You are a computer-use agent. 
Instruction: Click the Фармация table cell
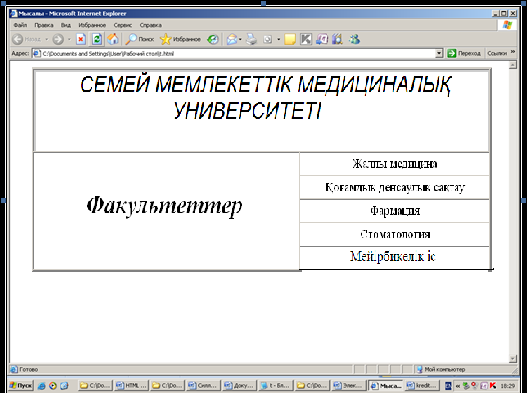tap(394, 211)
